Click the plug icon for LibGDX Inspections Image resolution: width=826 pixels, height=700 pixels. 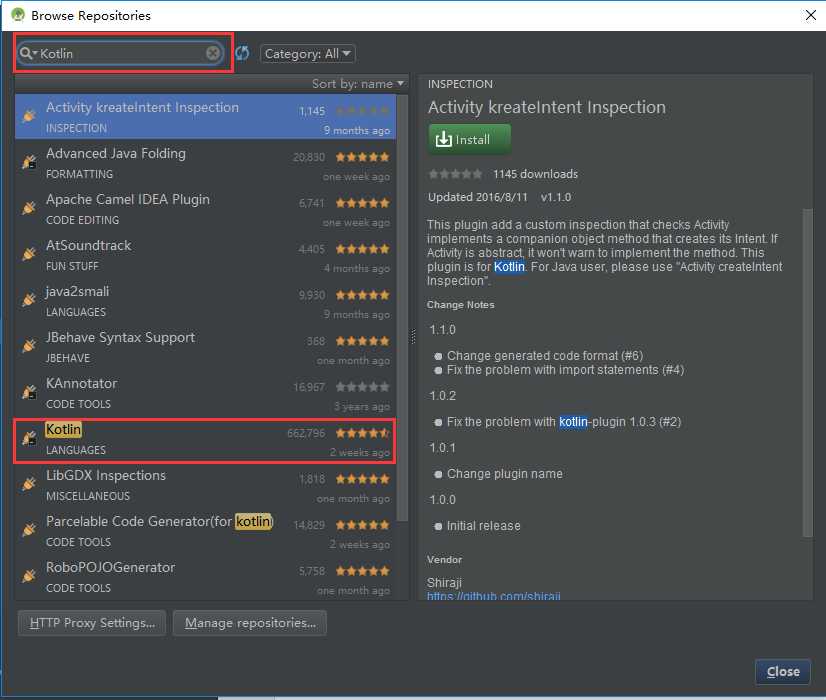point(29,484)
